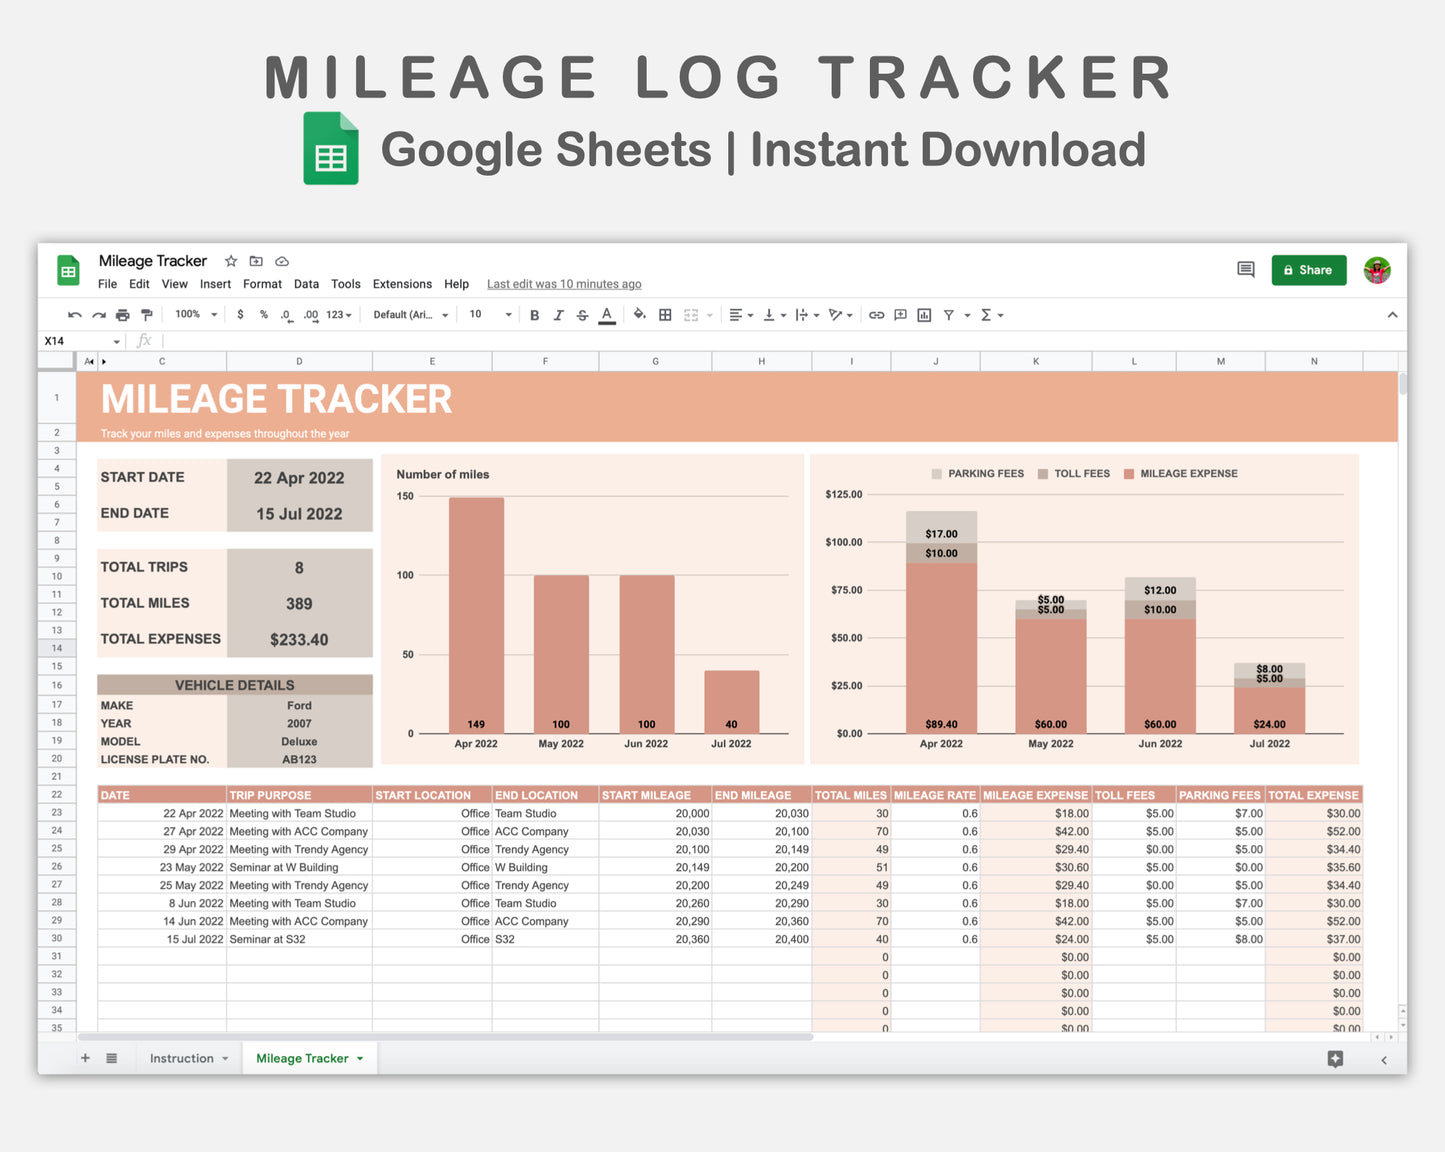Click the Share button
Image resolution: width=1445 pixels, height=1152 pixels.
tap(1308, 269)
